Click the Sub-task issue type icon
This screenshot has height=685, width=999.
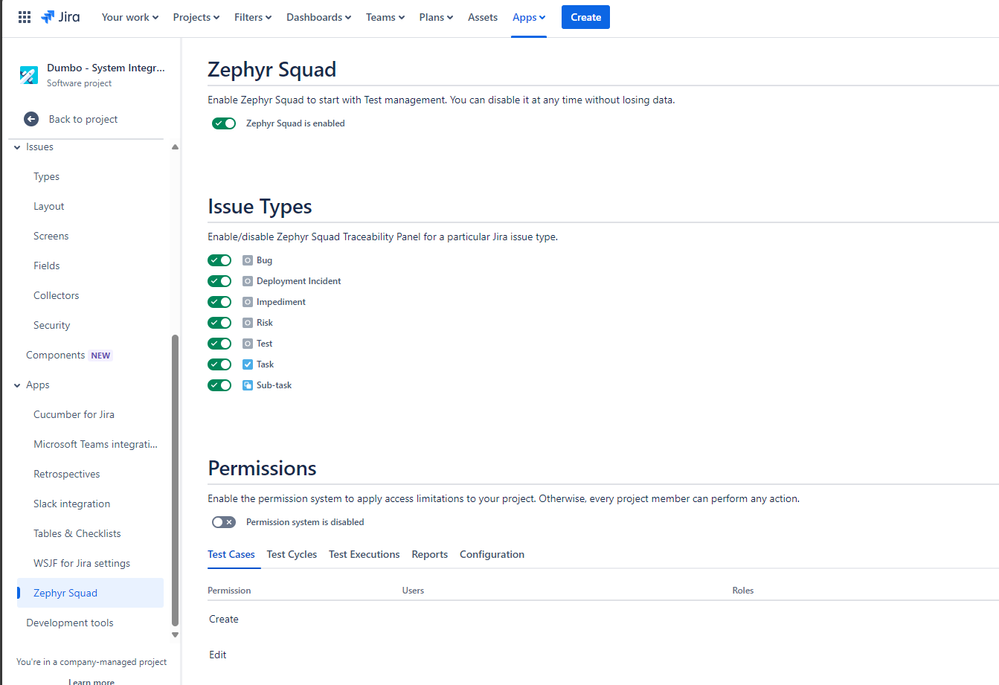click(247, 386)
